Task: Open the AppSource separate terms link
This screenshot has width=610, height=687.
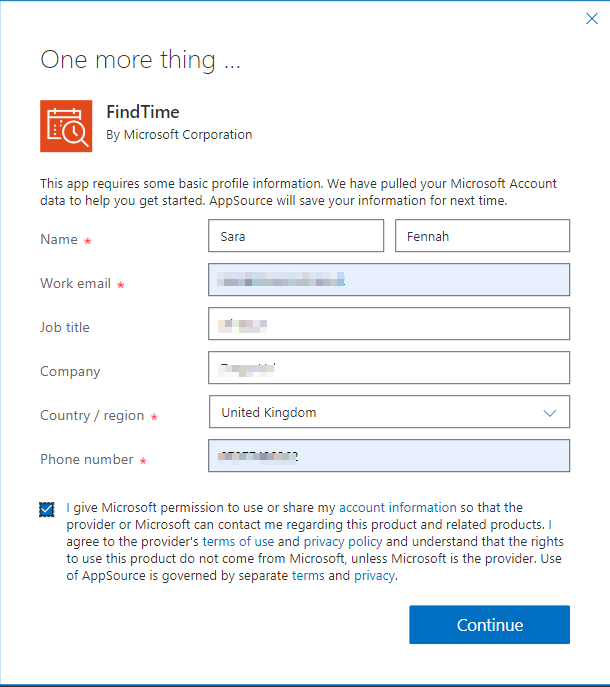Action: click(x=307, y=576)
